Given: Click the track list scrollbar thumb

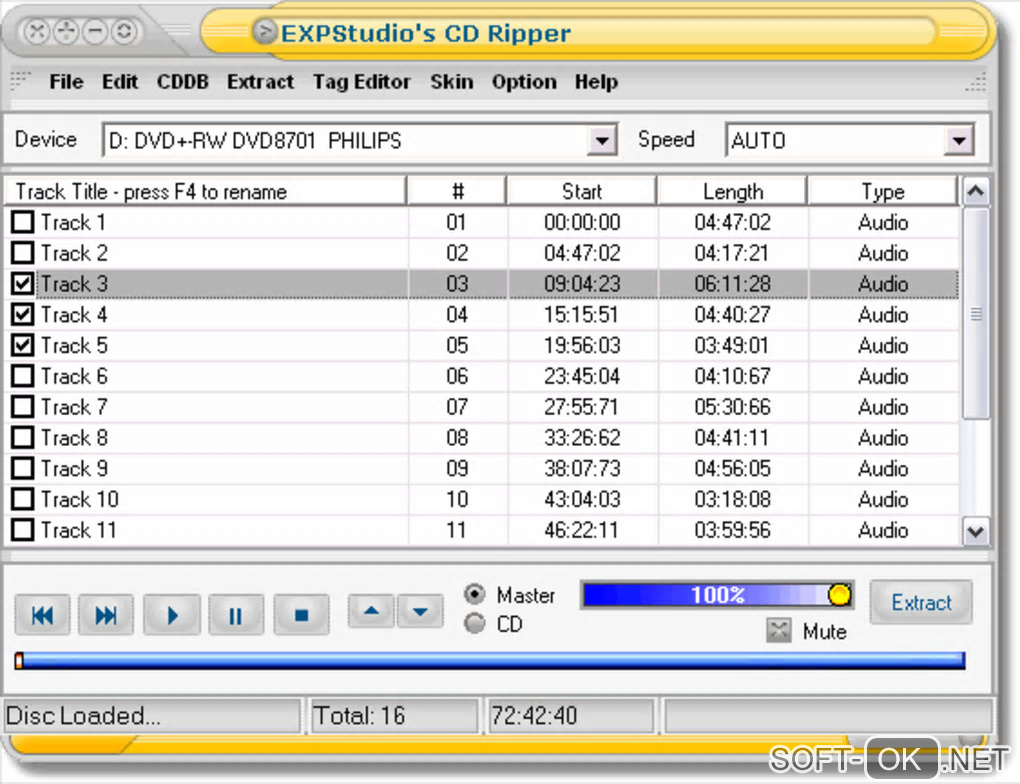Looking at the screenshot, I should click(976, 314).
